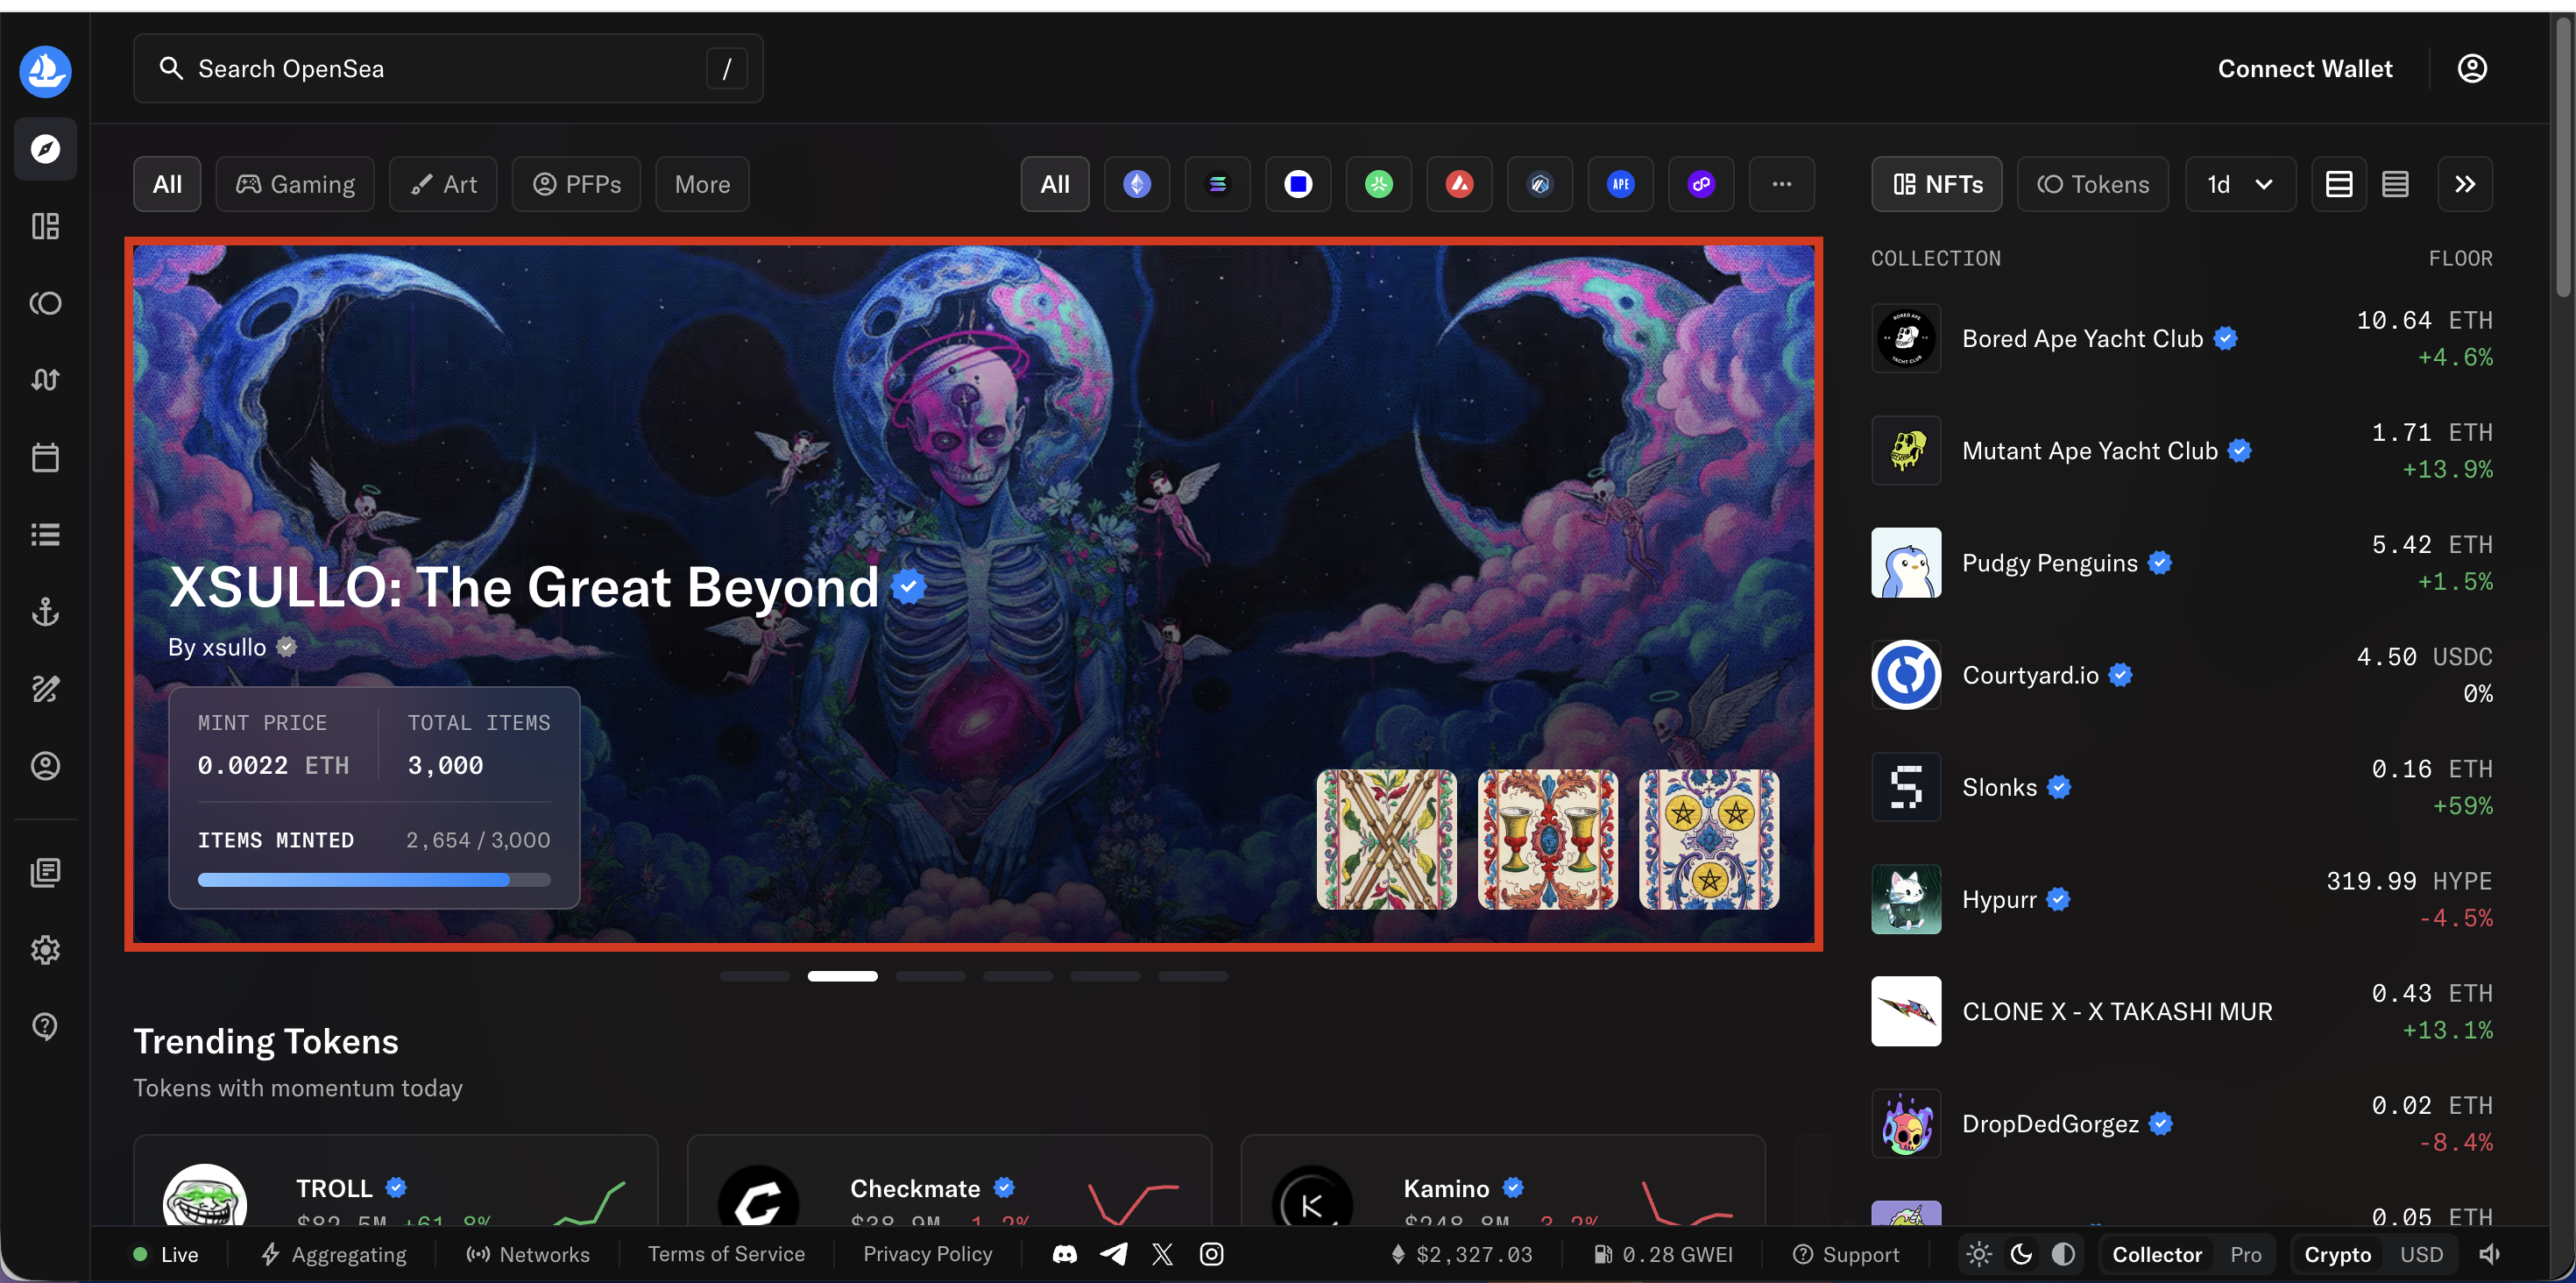Screen dimensions: 2576x1283
Task: Open the Networks status menu
Action: (528, 1254)
